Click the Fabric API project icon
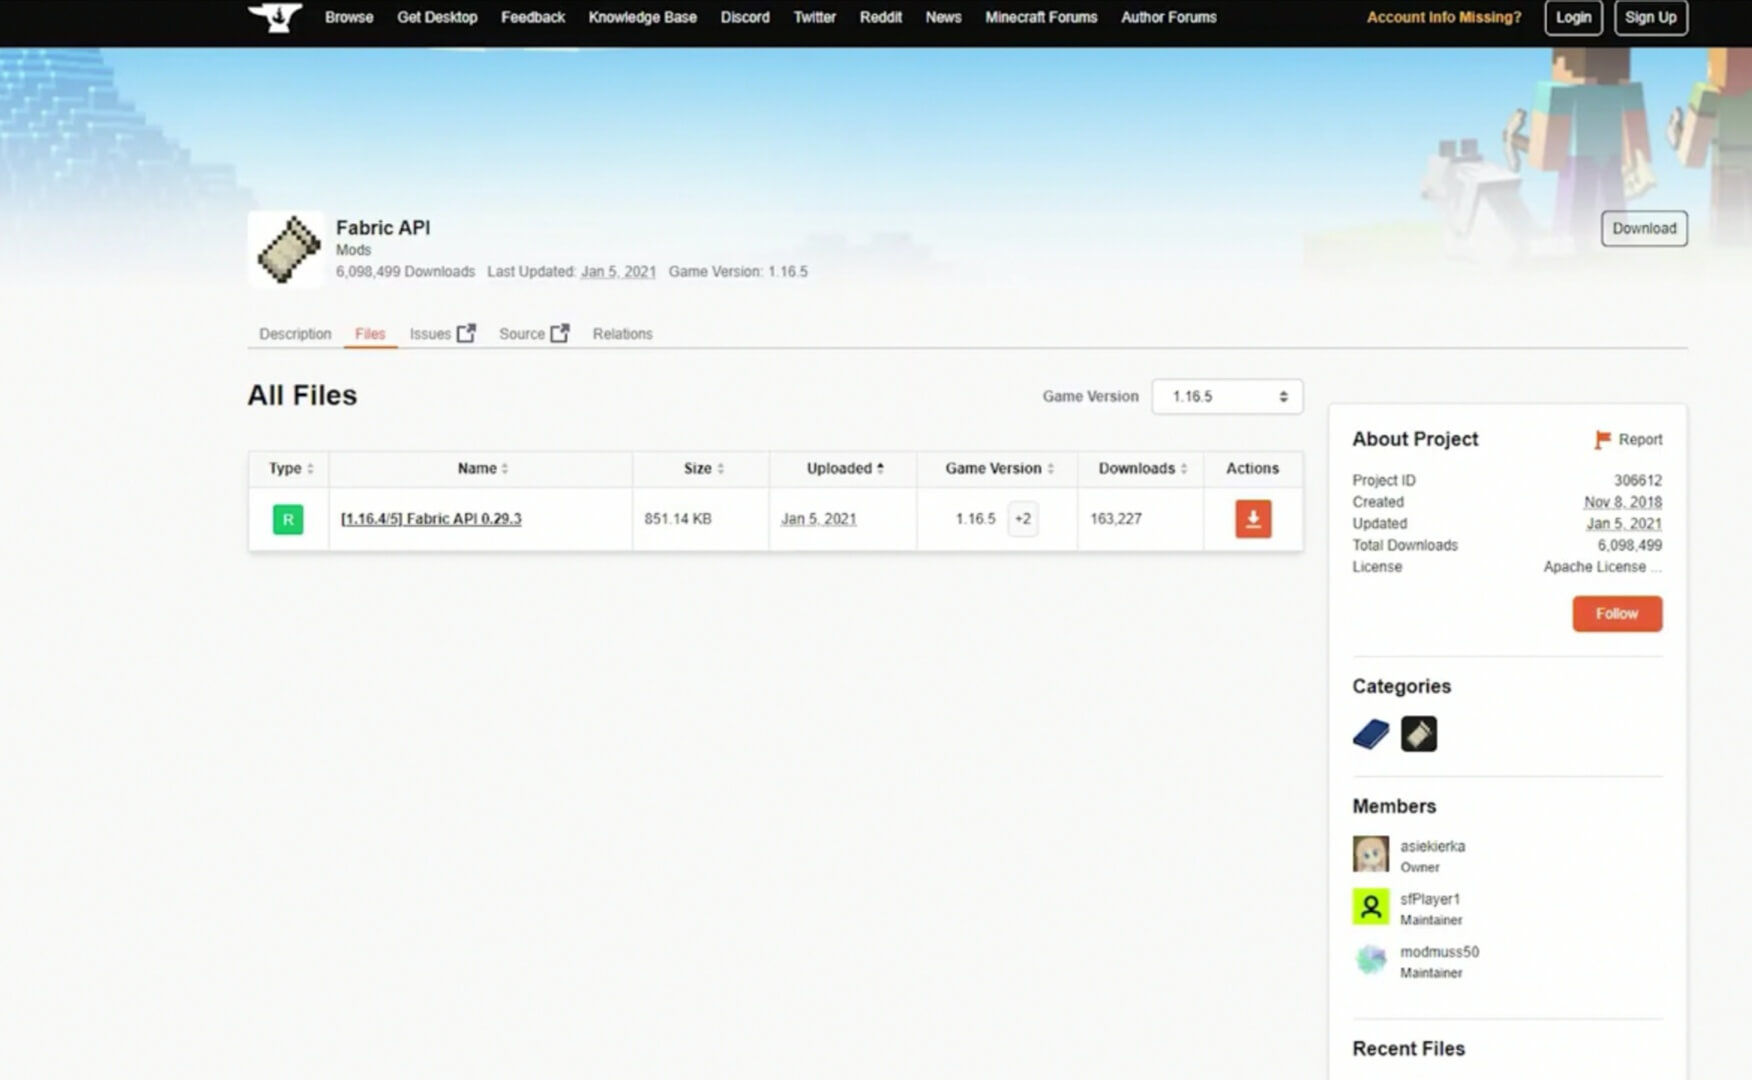Viewport: 1752px width, 1080px height. click(x=287, y=249)
